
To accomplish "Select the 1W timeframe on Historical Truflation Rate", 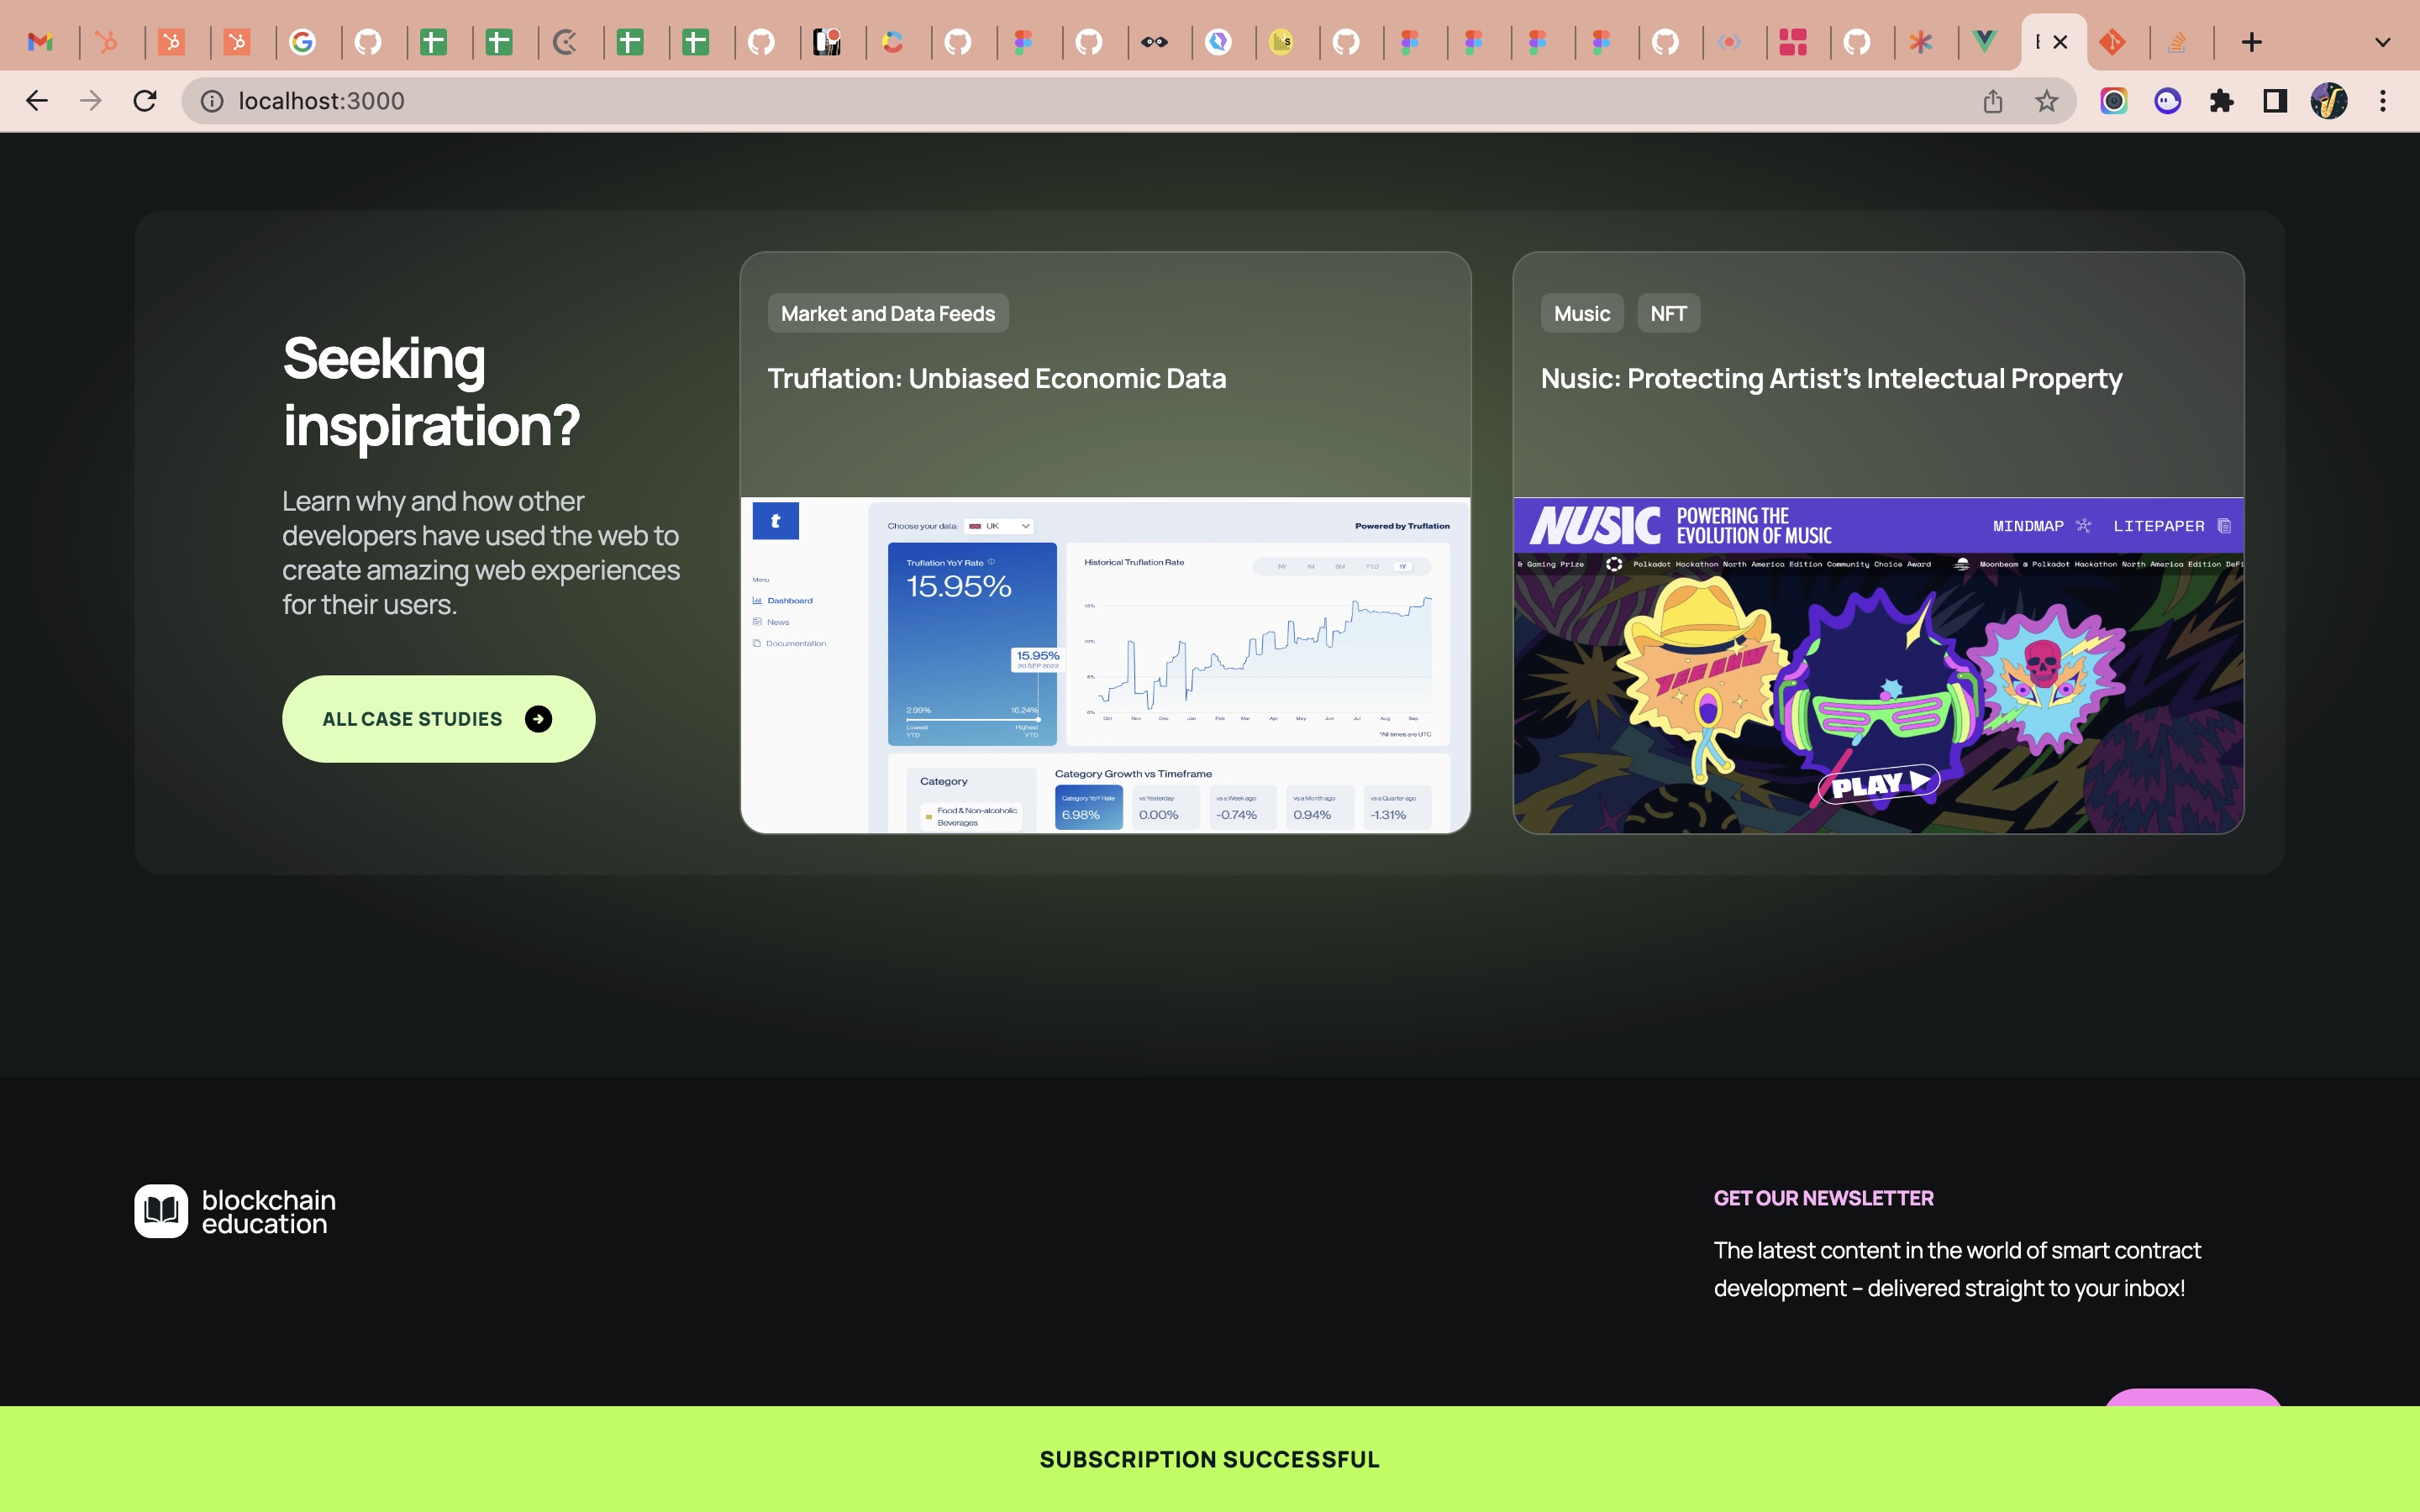I will click(1282, 567).
